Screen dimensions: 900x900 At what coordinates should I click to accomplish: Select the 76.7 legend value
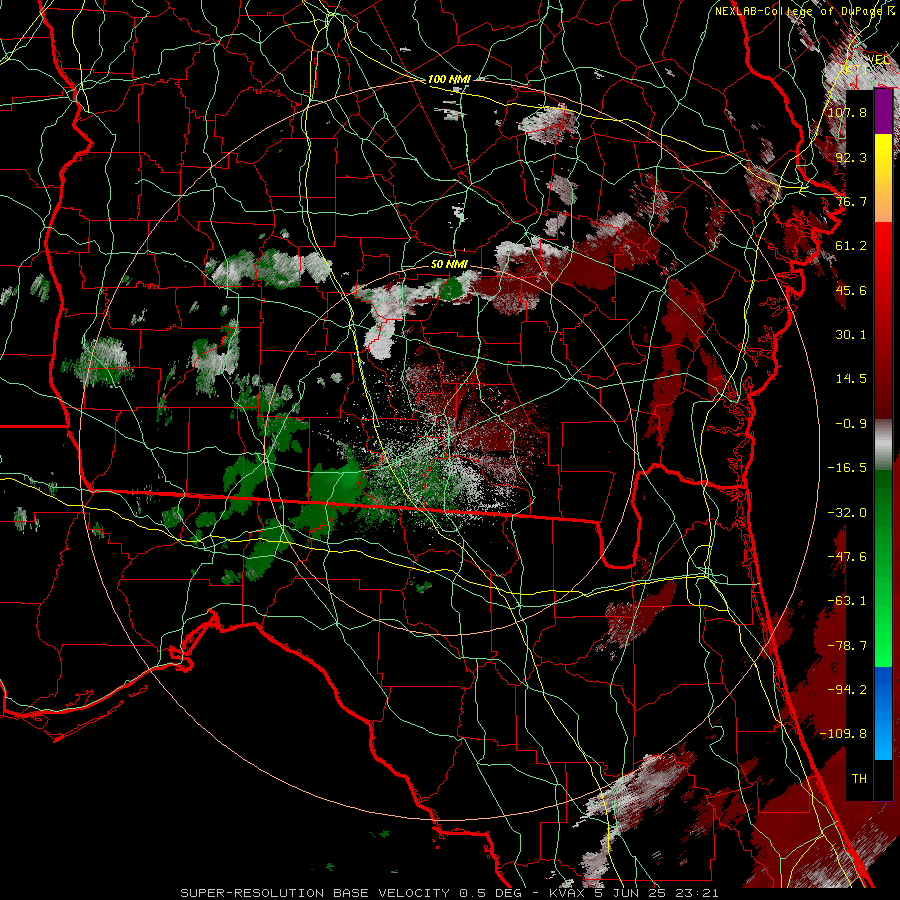[851, 201]
